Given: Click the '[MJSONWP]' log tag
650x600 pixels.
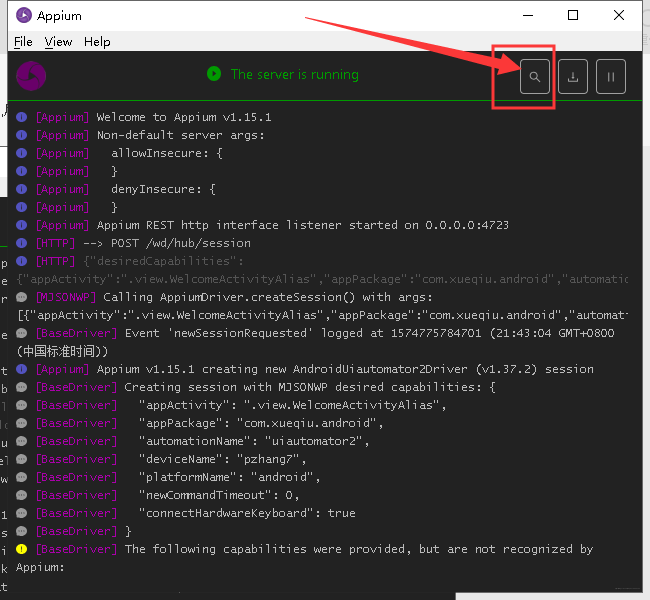Looking at the screenshot, I should coord(66,297).
